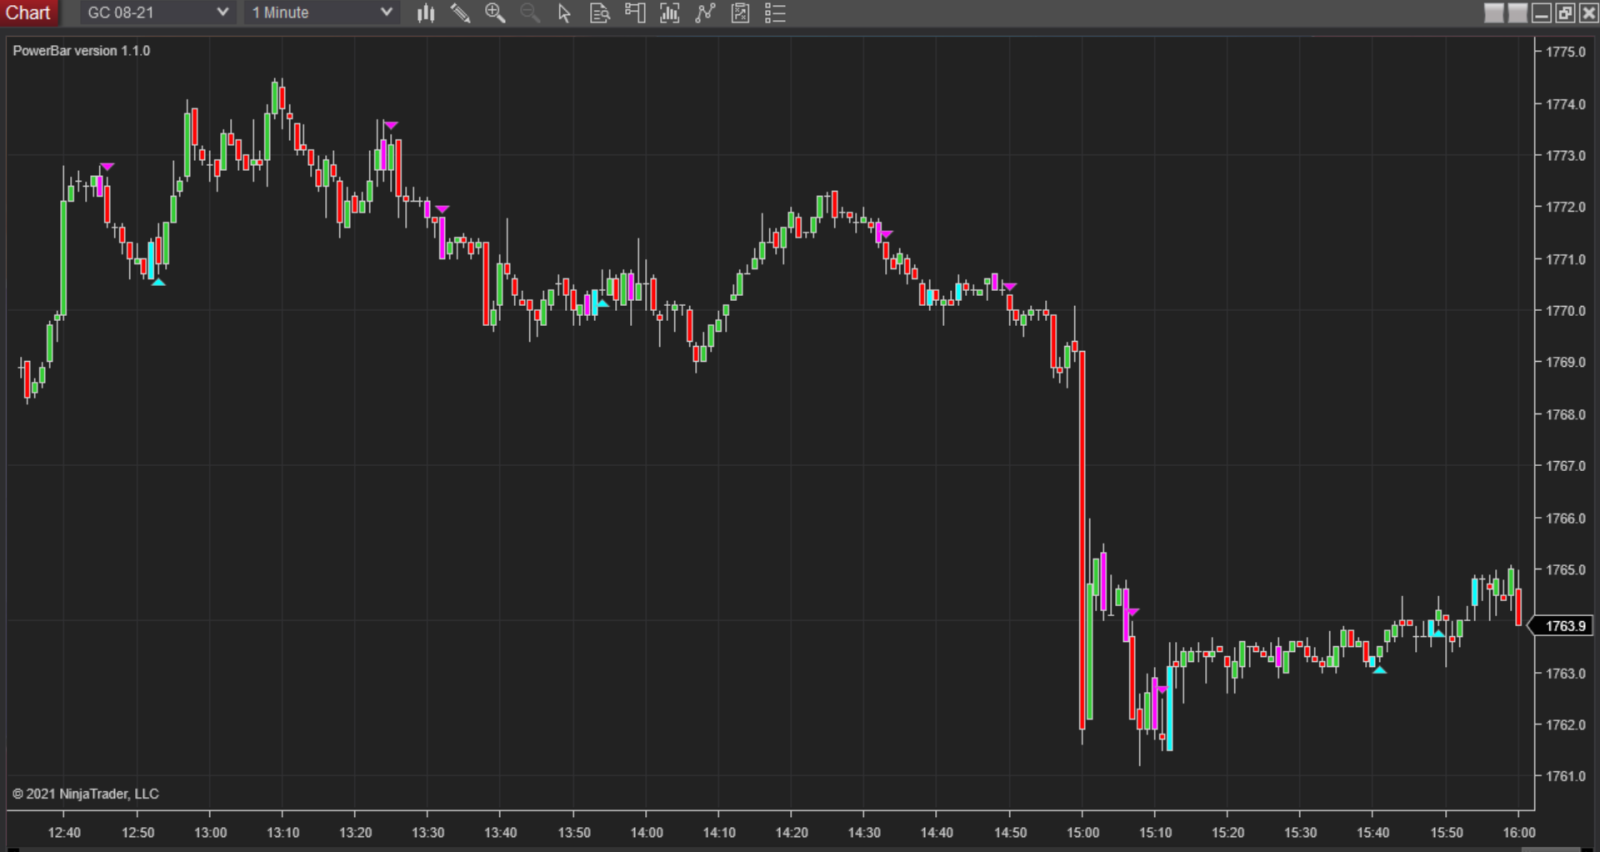Viewport: 1600px width, 852px height.
Task: Click the 16:00 time axis label
Action: point(1519,832)
